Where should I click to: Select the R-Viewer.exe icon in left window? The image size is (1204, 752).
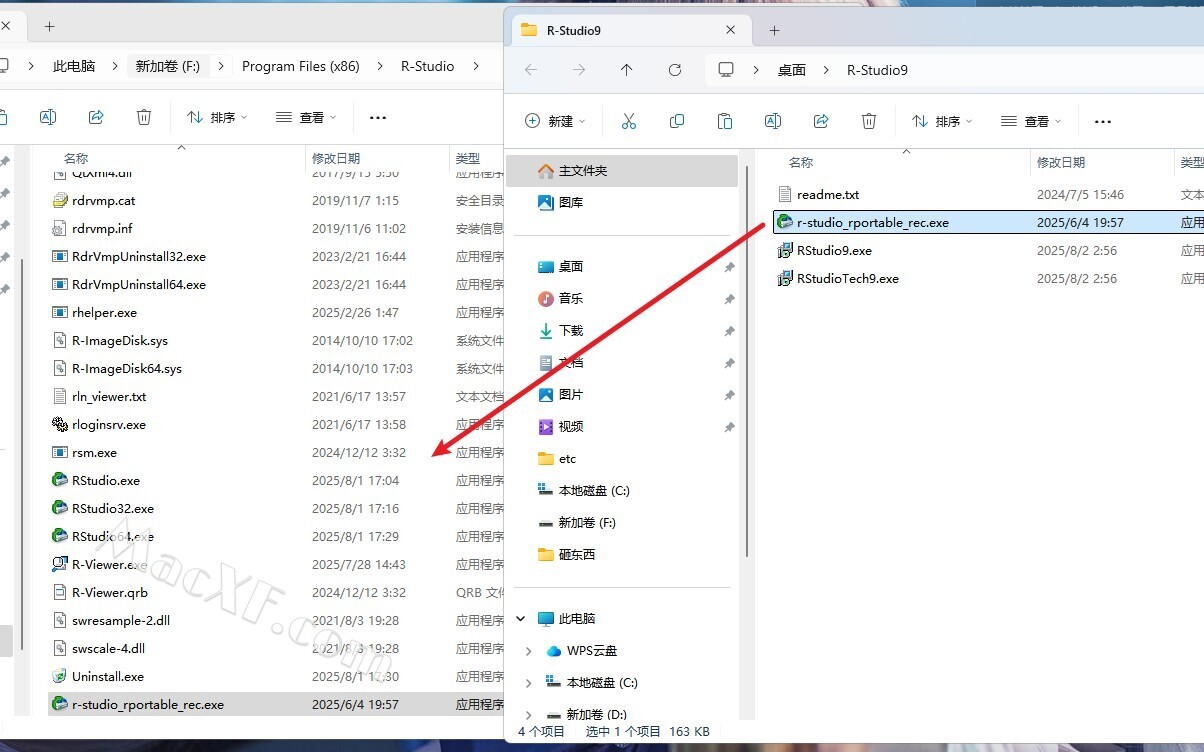click(x=60, y=565)
